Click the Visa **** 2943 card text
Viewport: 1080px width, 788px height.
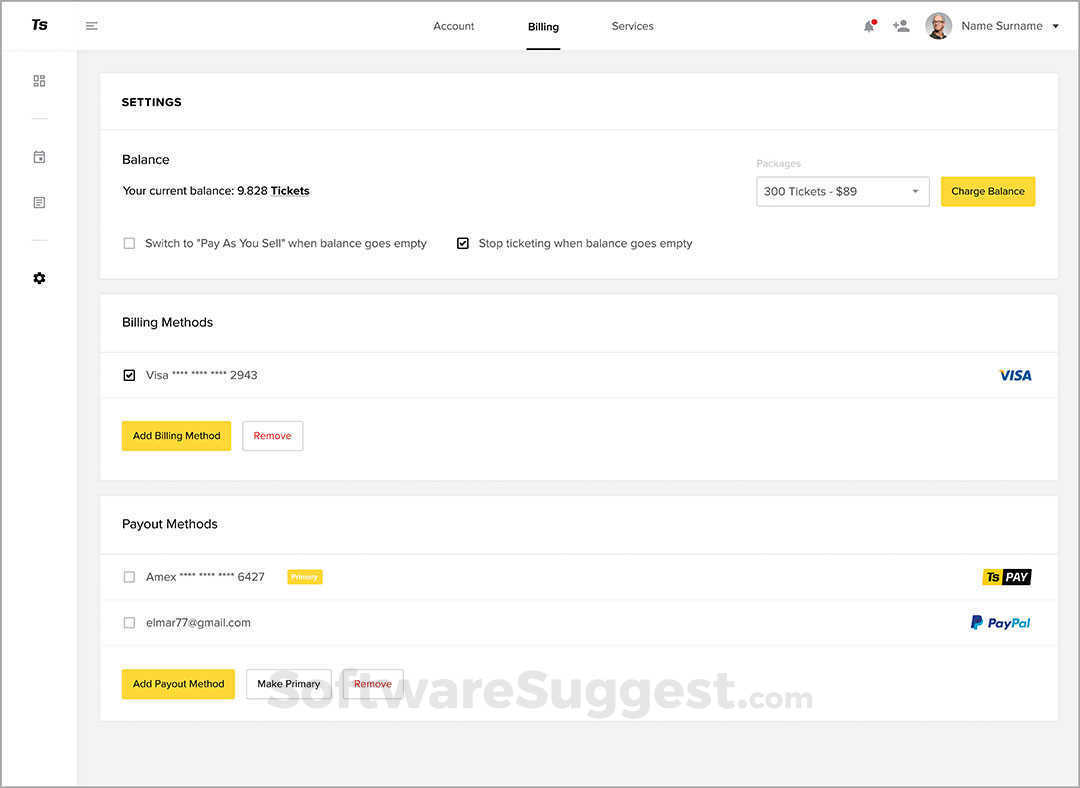(201, 375)
